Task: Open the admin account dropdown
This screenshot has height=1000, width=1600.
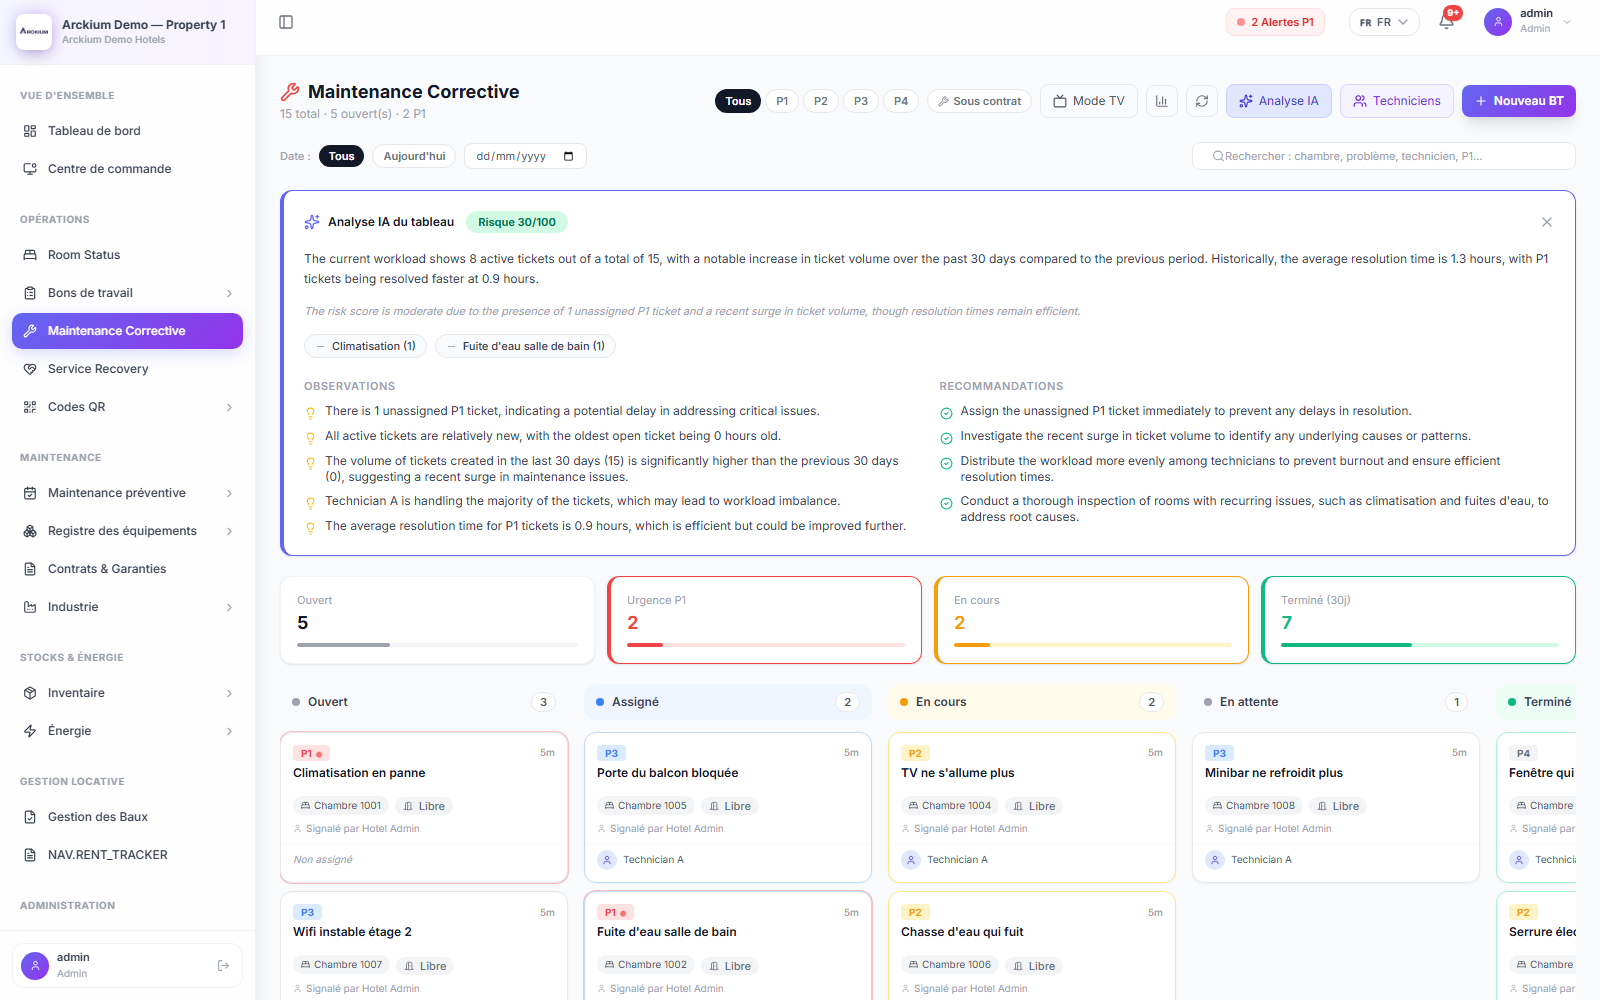Action: (x=1528, y=21)
